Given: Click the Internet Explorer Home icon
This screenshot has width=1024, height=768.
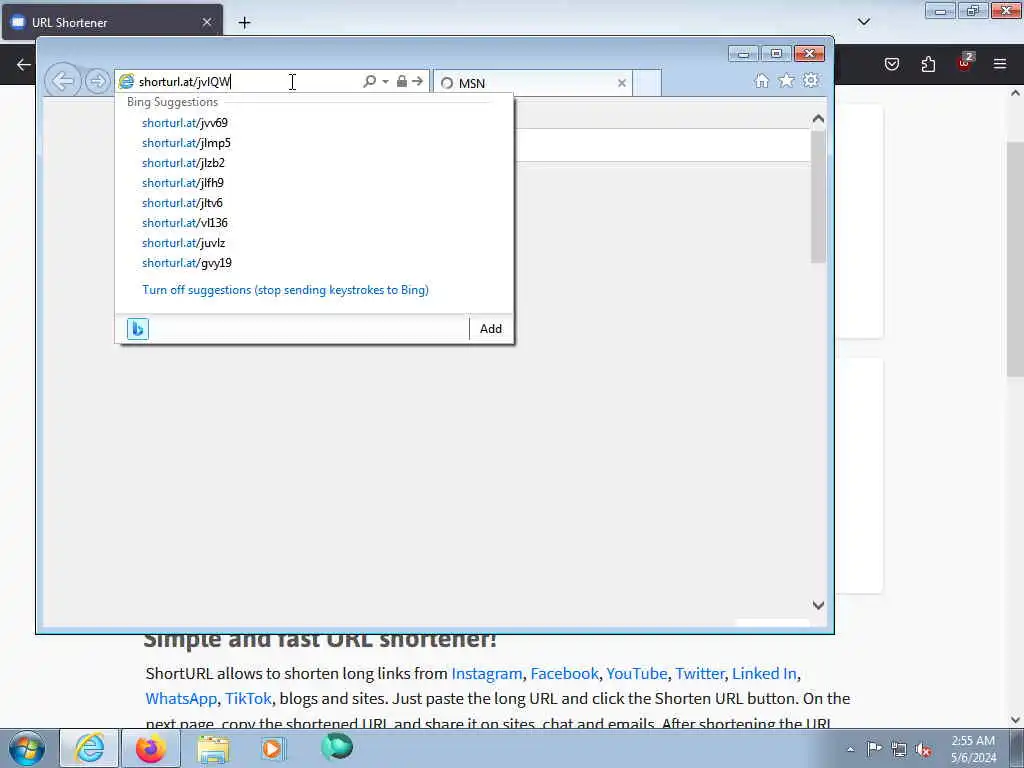Looking at the screenshot, I should (761, 80).
